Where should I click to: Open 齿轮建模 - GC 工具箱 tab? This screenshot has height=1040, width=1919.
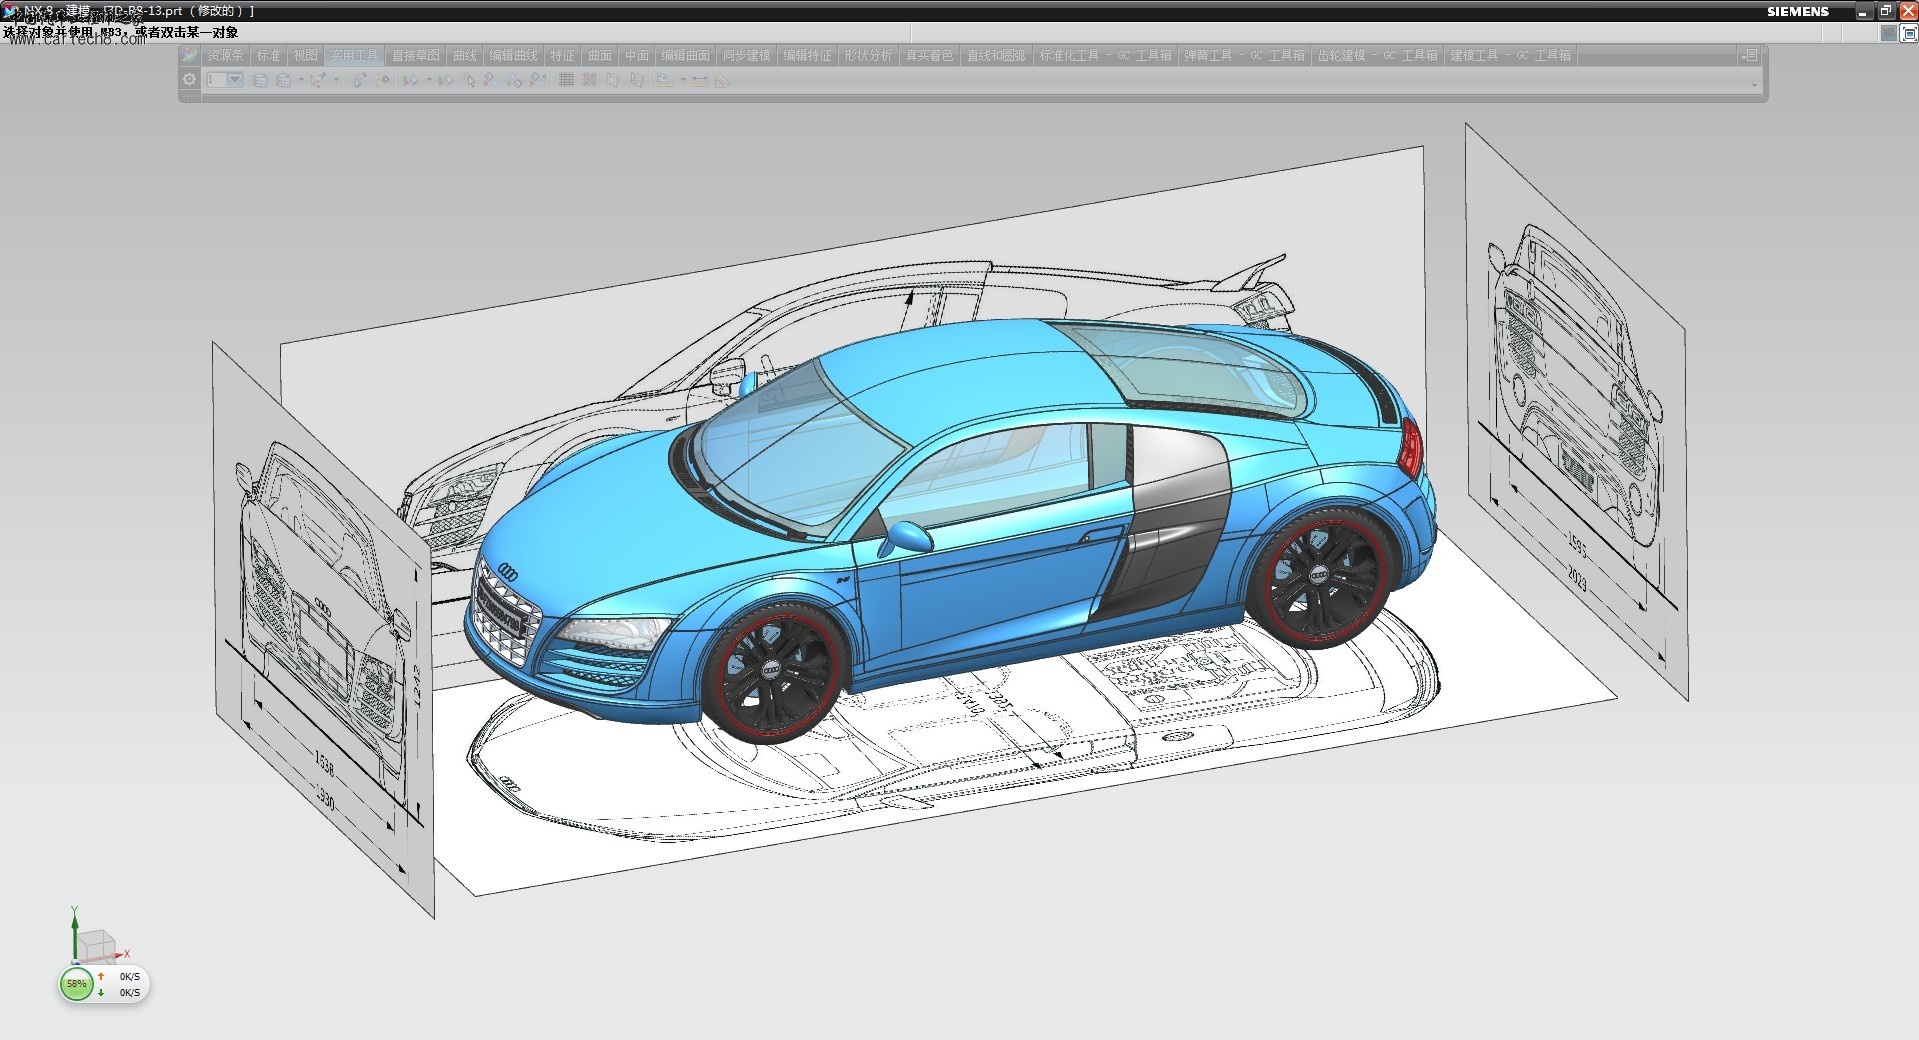pyautogui.click(x=1378, y=56)
